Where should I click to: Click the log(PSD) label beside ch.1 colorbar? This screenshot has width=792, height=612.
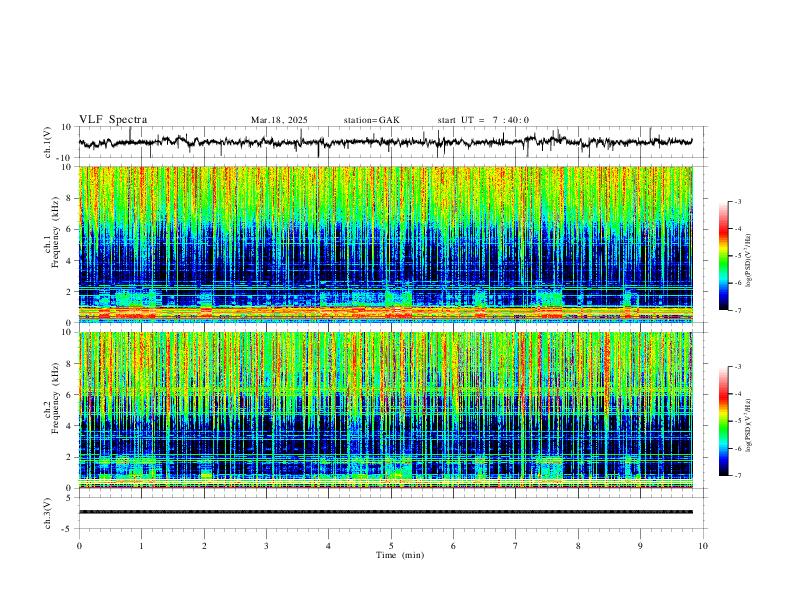point(749,261)
